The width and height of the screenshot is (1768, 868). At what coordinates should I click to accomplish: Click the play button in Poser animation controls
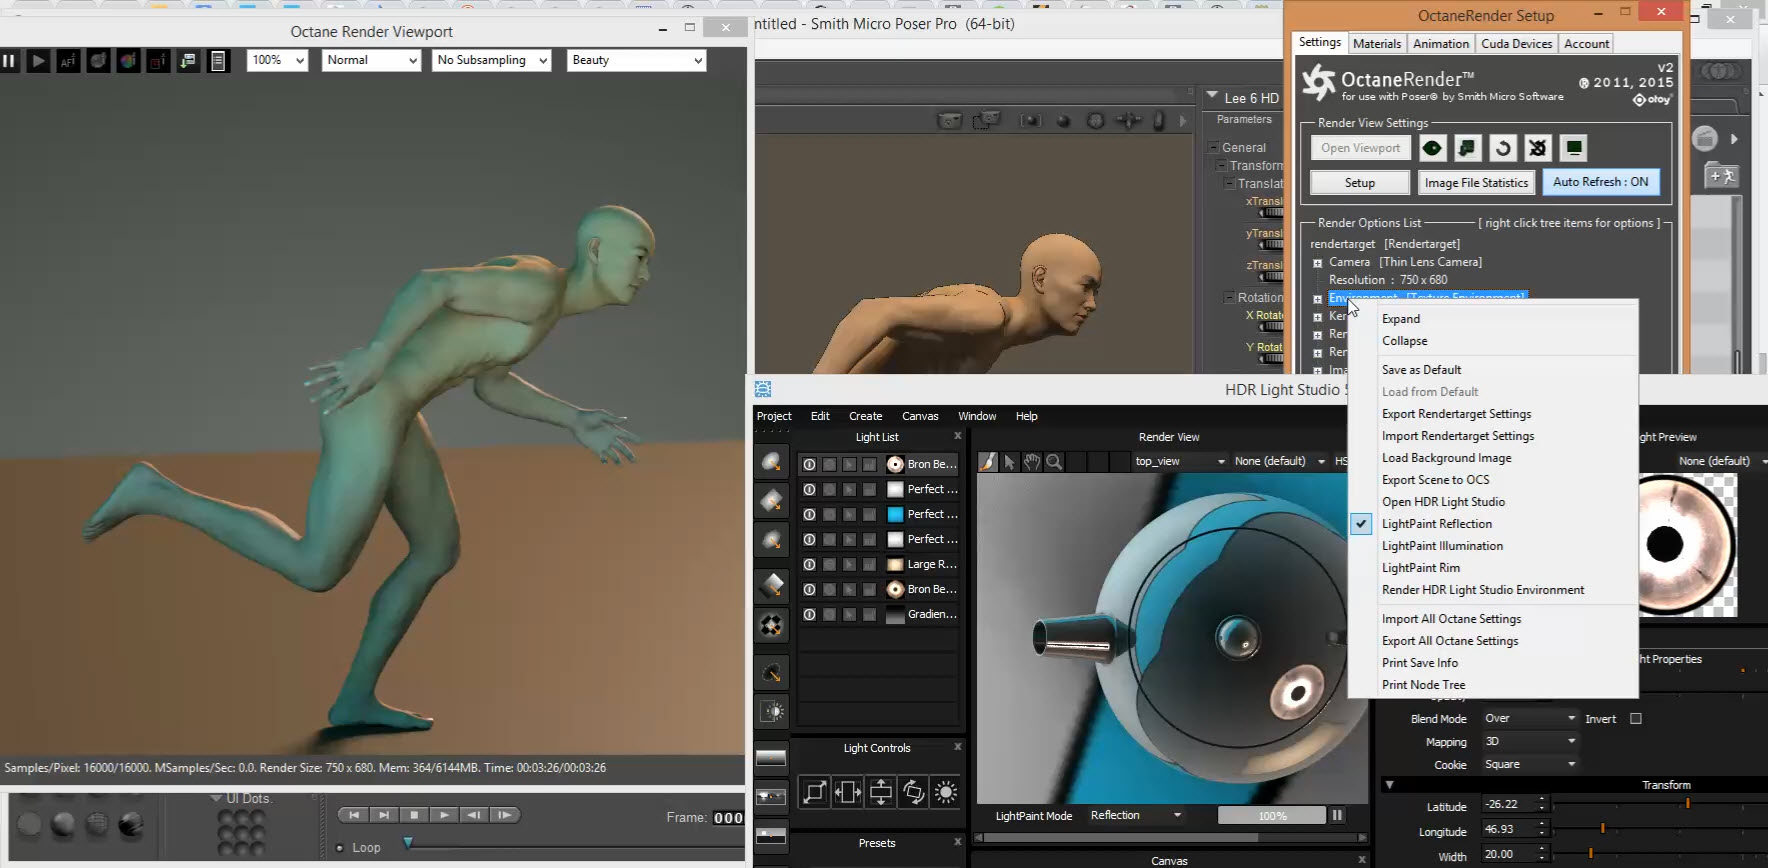click(444, 815)
